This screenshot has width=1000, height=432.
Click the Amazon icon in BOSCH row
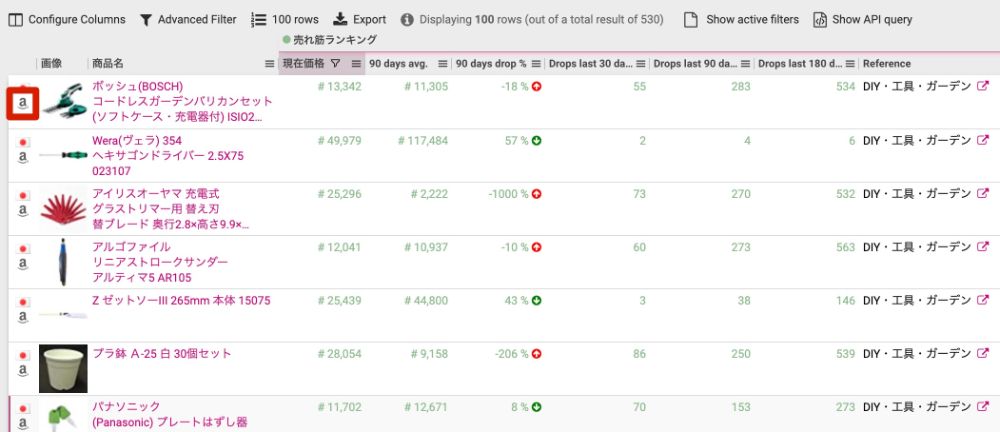coord(23,103)
